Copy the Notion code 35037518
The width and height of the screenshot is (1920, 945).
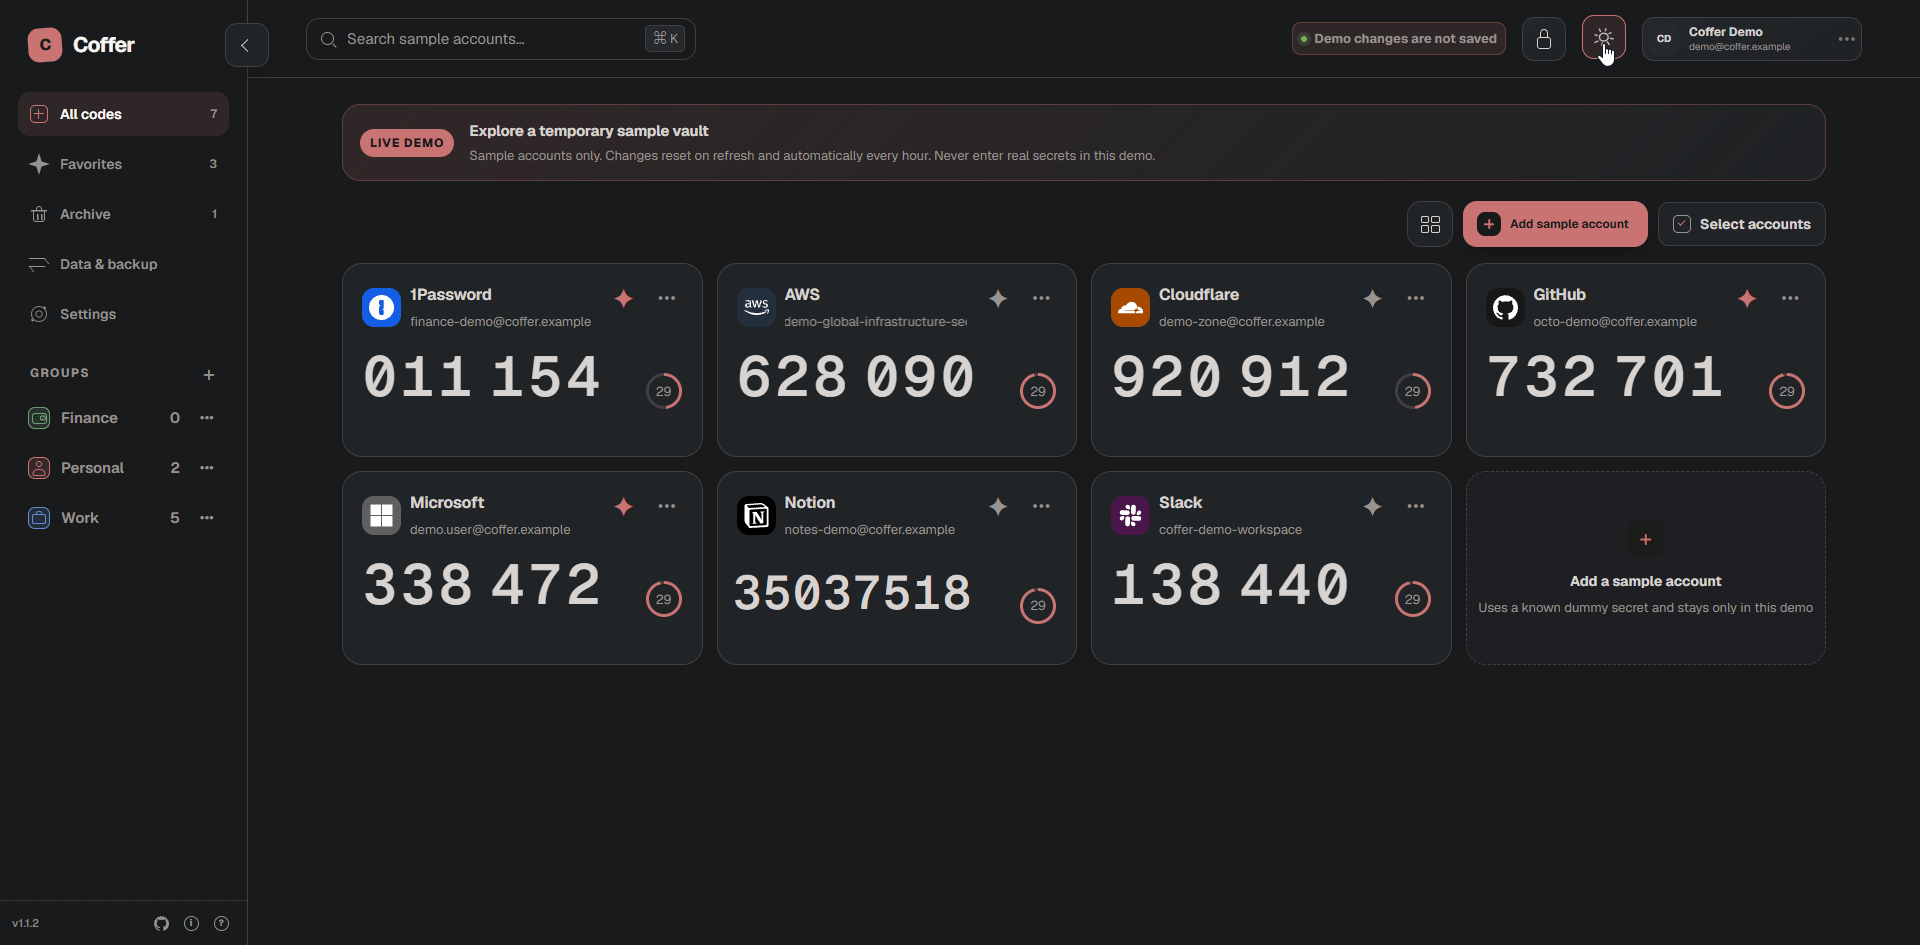853,593
